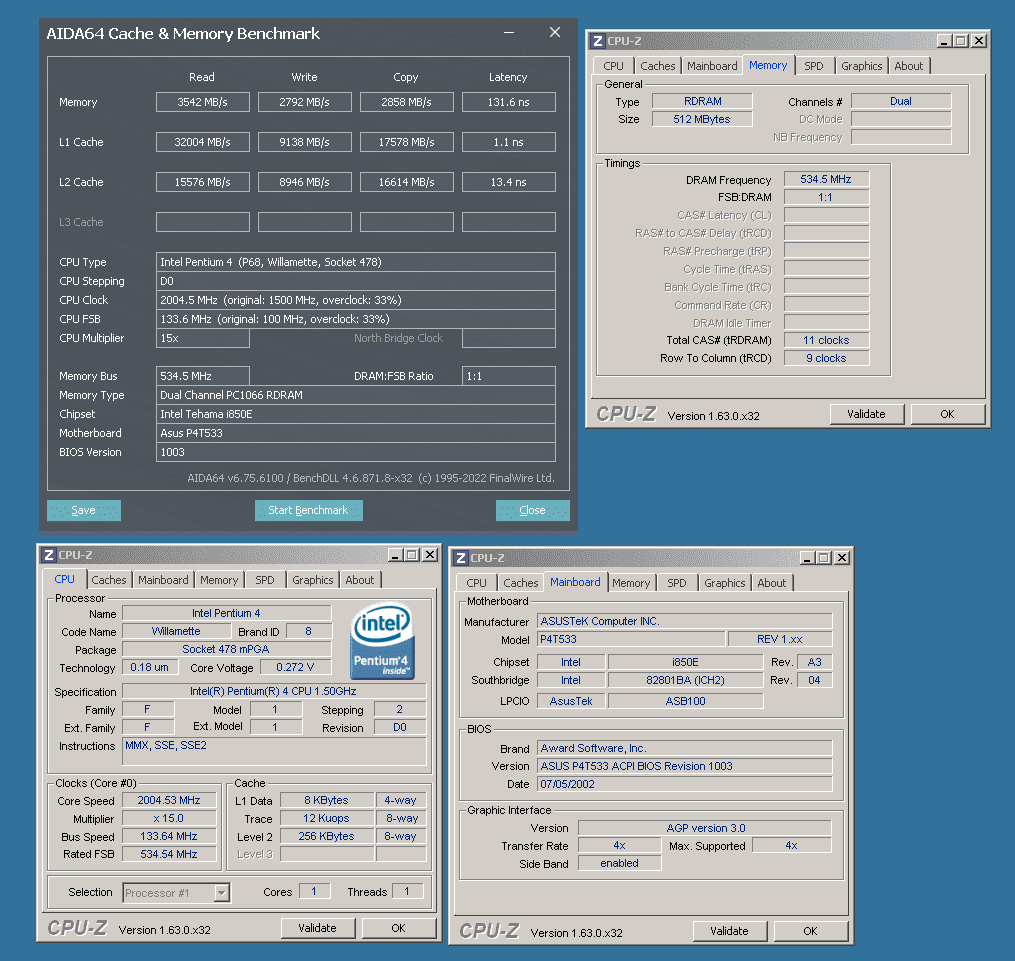Click the L1 Cache Read 32004 MB/s field

[203, 142]
